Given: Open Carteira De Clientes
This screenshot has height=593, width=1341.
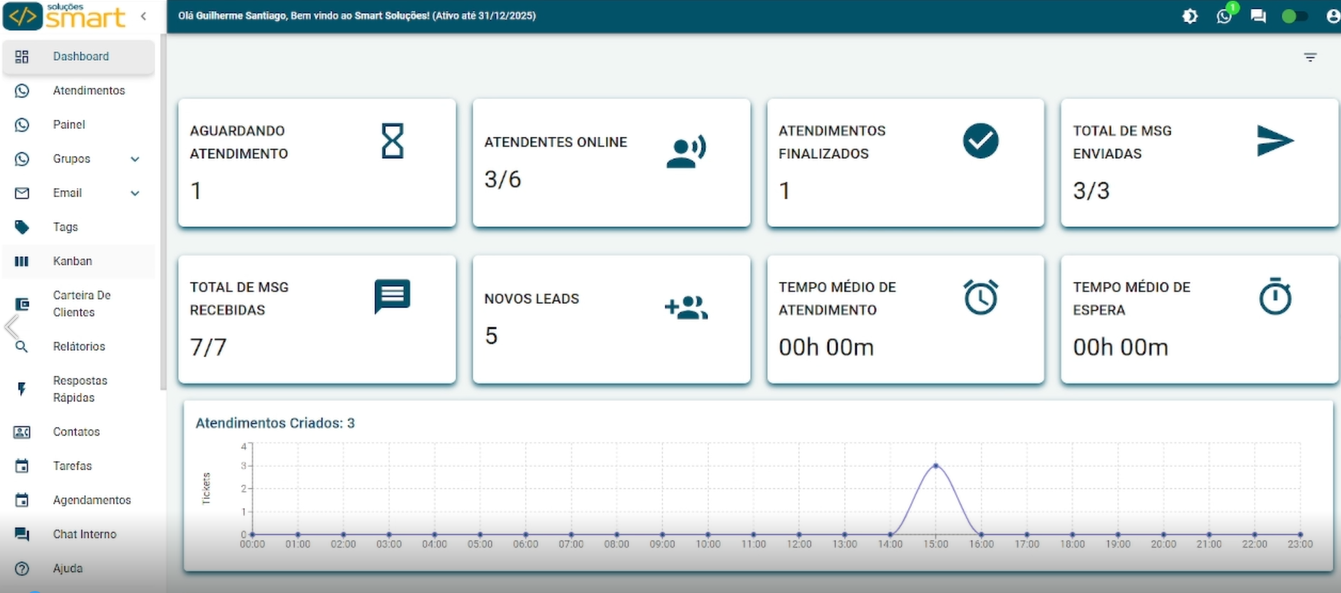Looking at the screenshot, I should [x=78, y=304].
